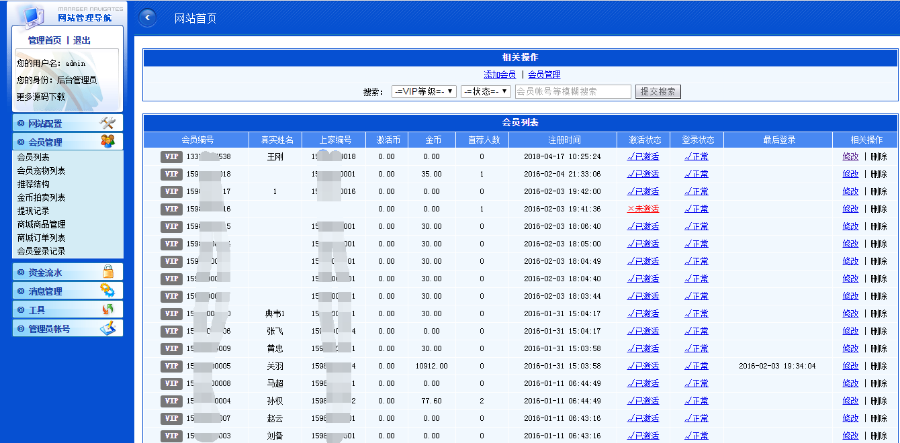Click the 直荐人数 column header
Image resolution: width=900 pixels, height=443 pixels.
(481, 139)
